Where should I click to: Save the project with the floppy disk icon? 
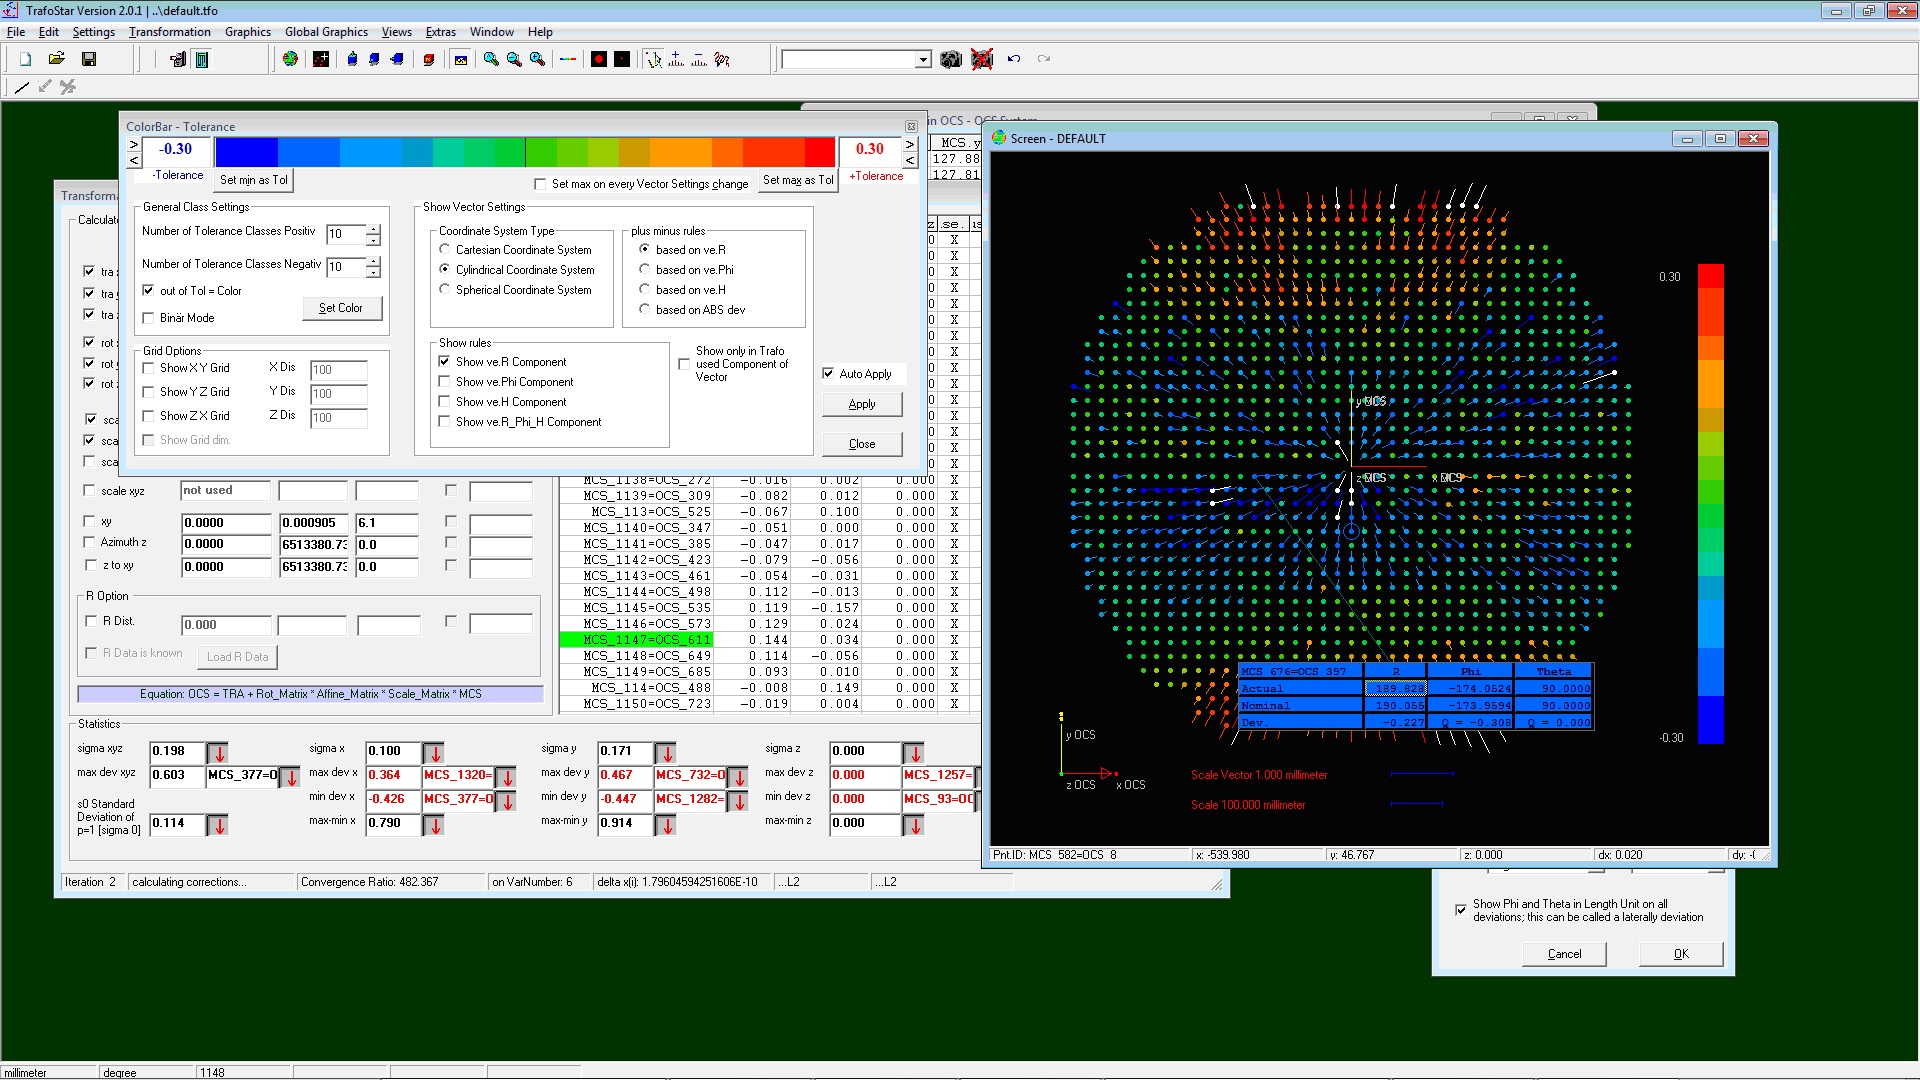click(89, 60)
